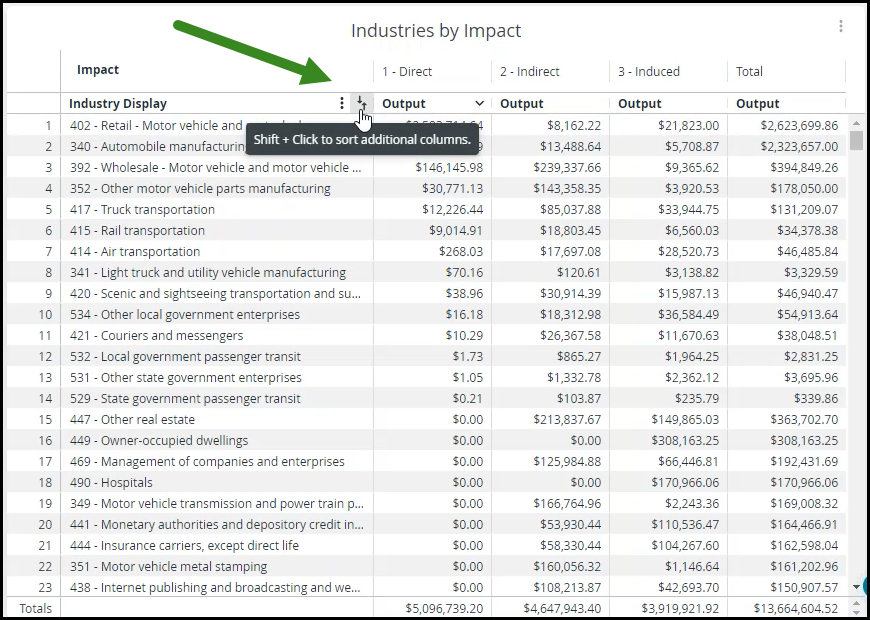870x620 pixels.
Task: Click the sort arrows icon on Industry Display header
Action: (x=361, y=103)
